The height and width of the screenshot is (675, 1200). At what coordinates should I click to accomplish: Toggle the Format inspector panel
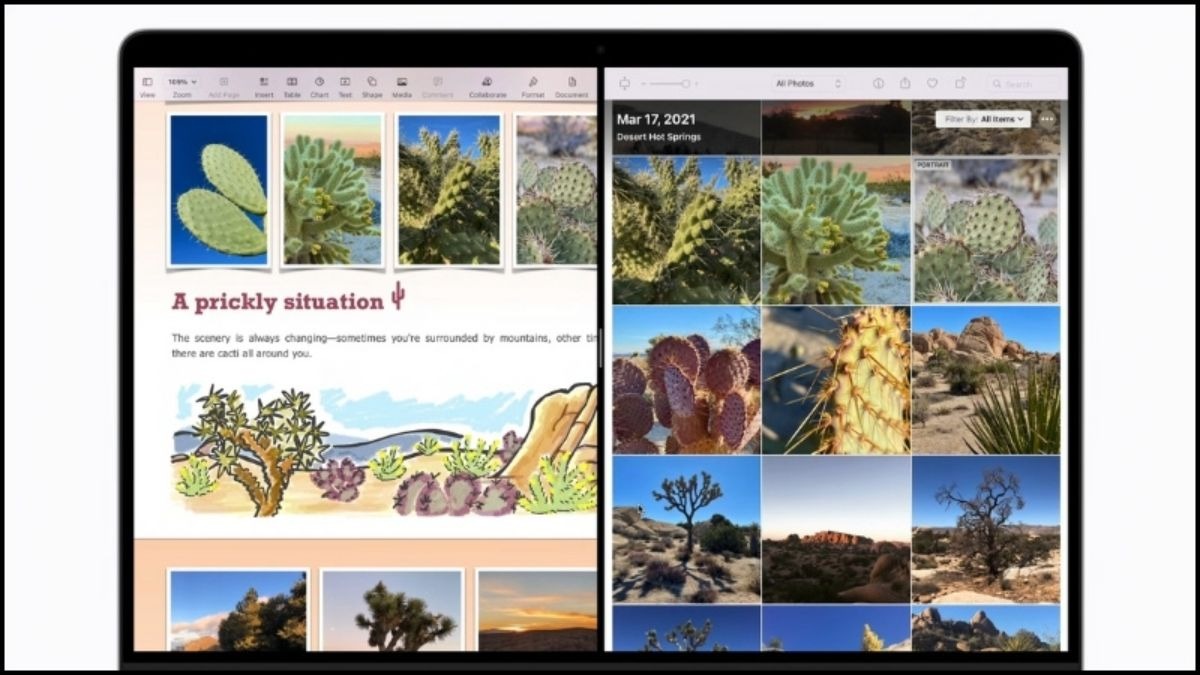coord(533,83)
